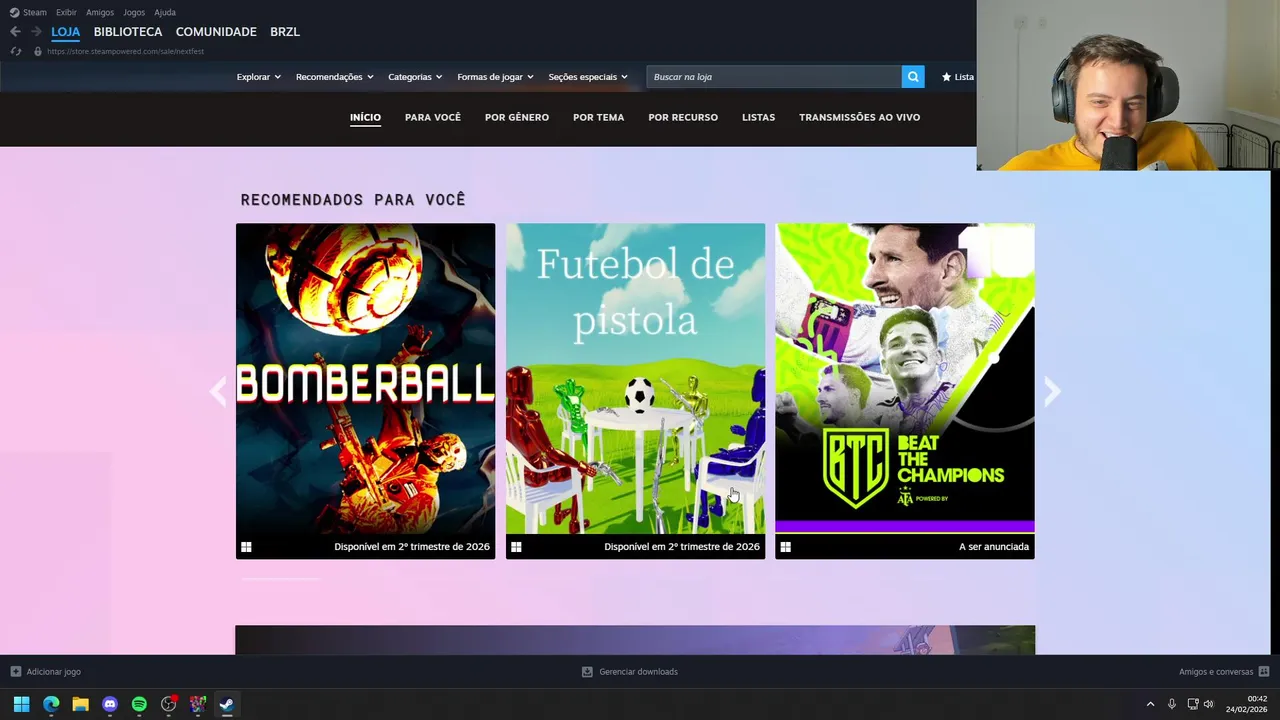Click the Windows platform icon on the Bomberball card
The image size is (1280, 720).
tap(246, 547)
